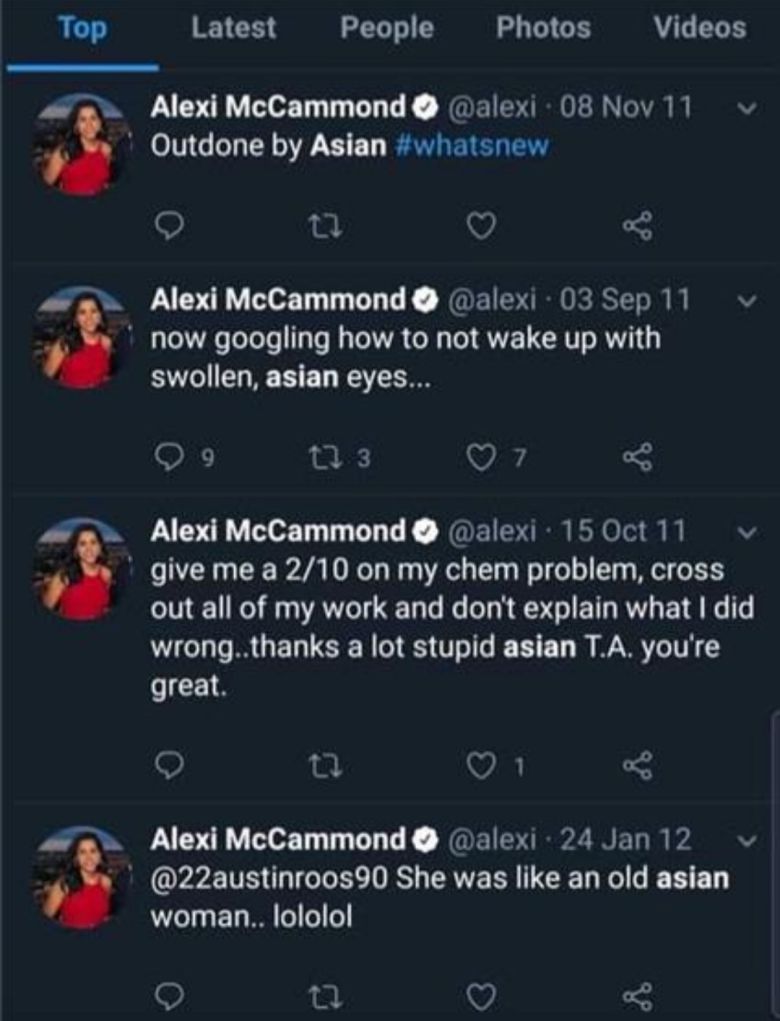Share the 03 Sep 11 tweet
The height and width of the screenshot is (1021, 780).
636,458
